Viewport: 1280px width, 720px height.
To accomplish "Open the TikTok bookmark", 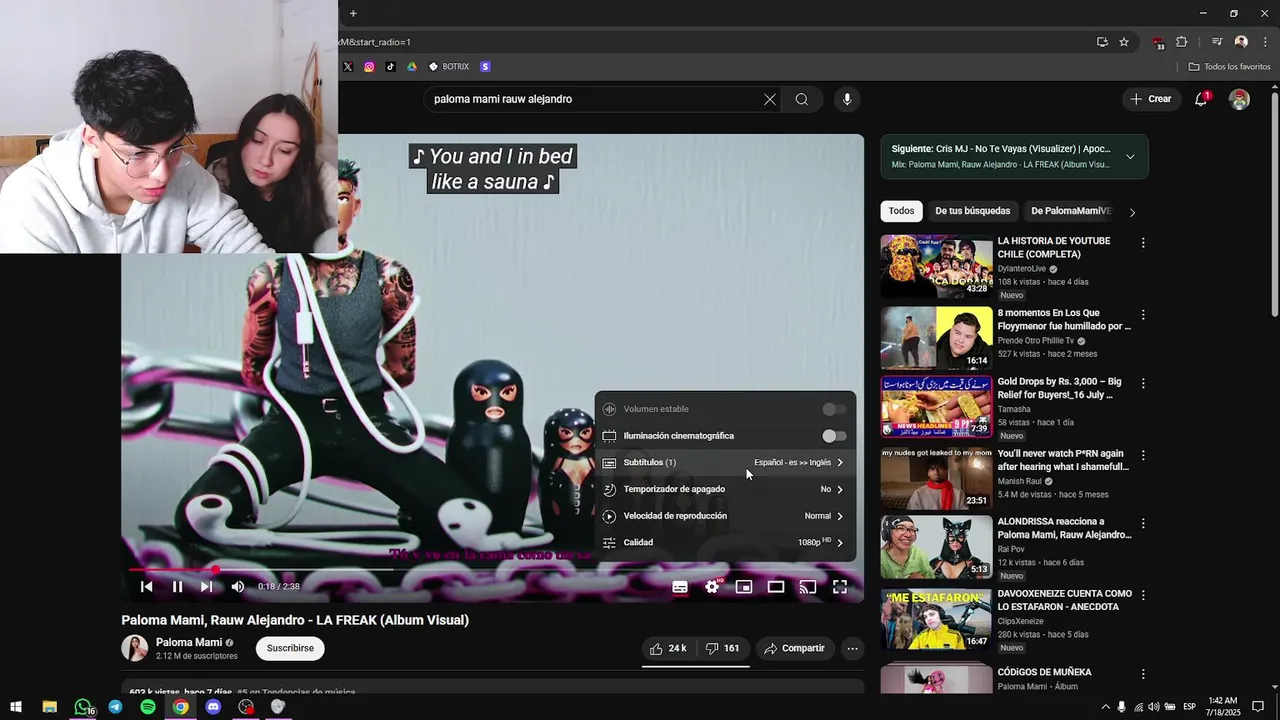I will point(390,67).
